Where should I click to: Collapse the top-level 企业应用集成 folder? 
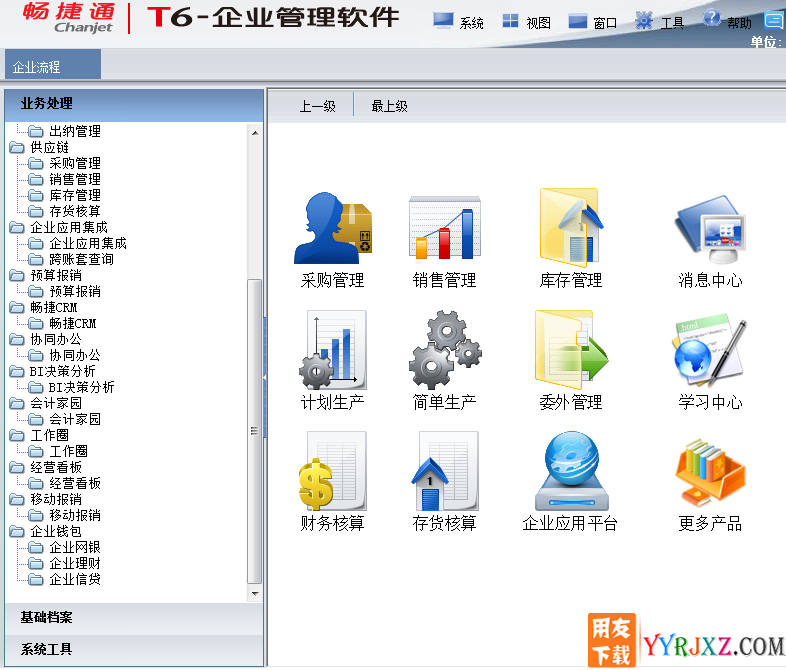click(17, 228)
